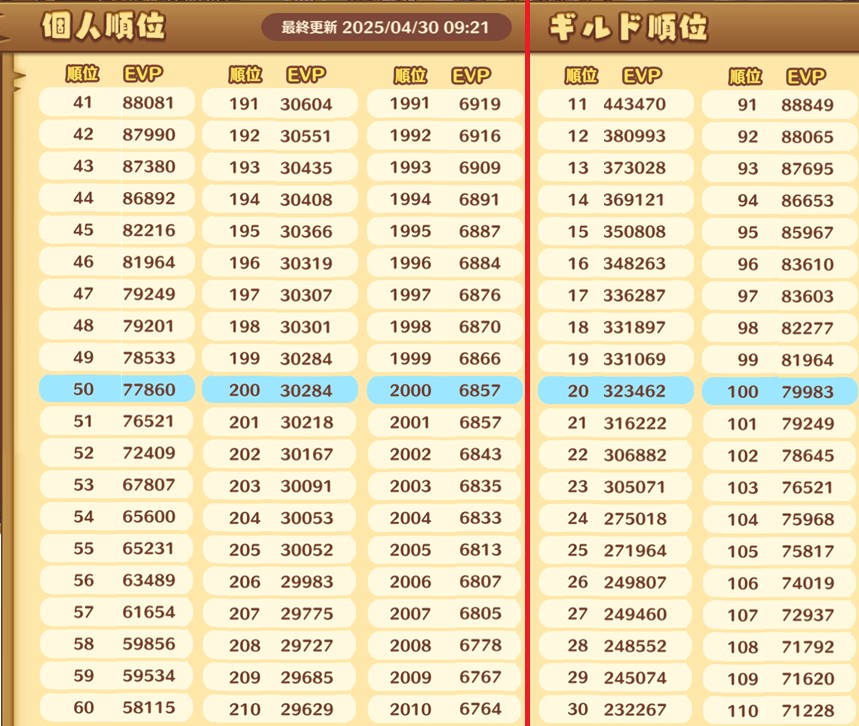
Task: Click guild rank 24 row 275018
Action: coord(616,518)
